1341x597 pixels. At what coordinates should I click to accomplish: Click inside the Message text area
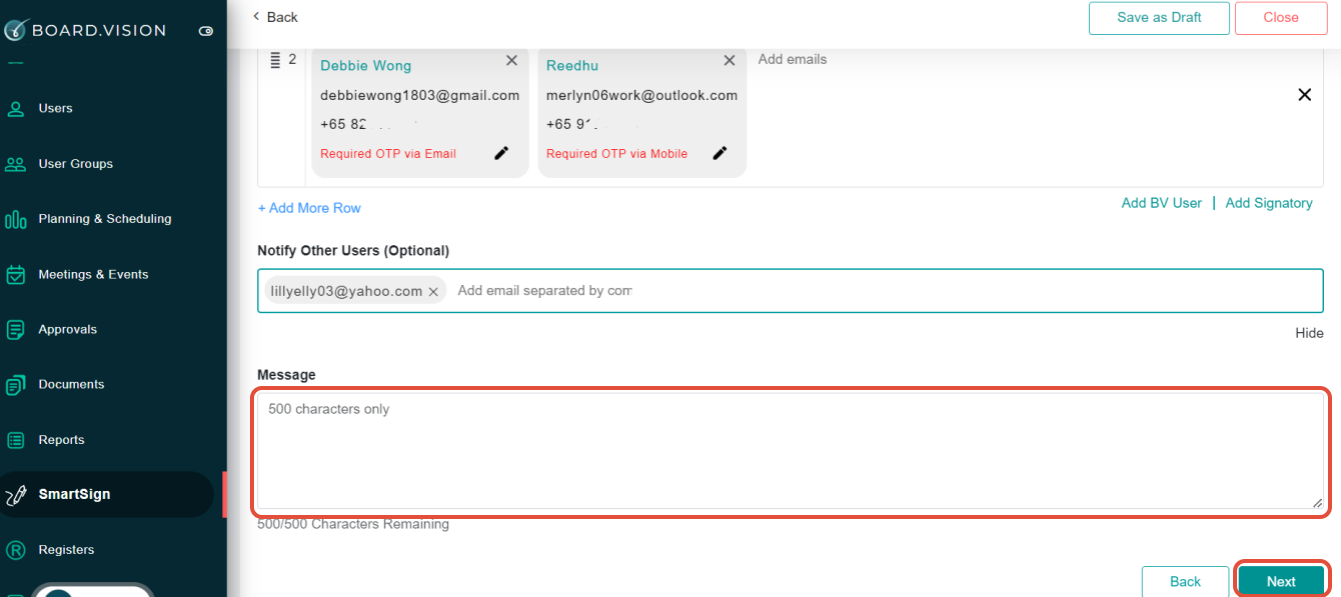coord(790,451)
